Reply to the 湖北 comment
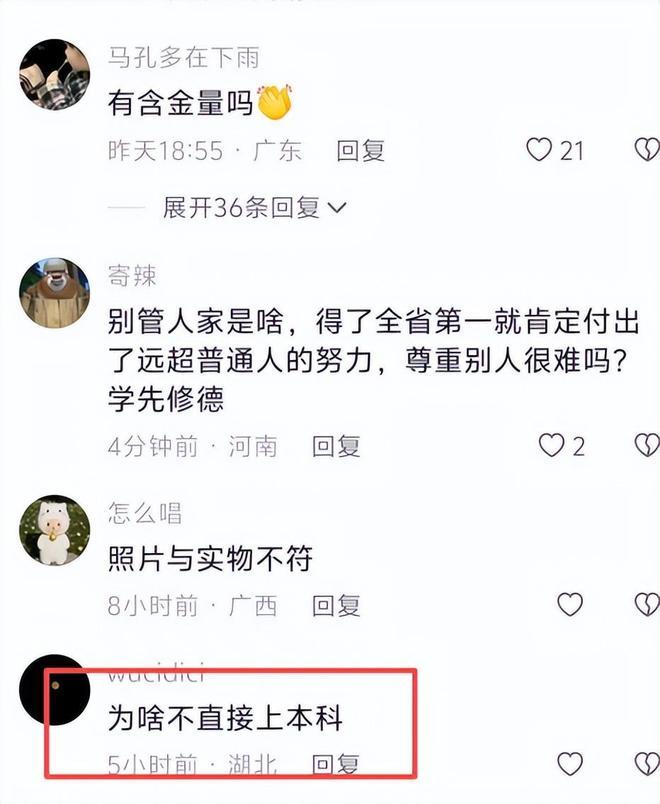This screenshot has width=660, height=804. point(336,765)
